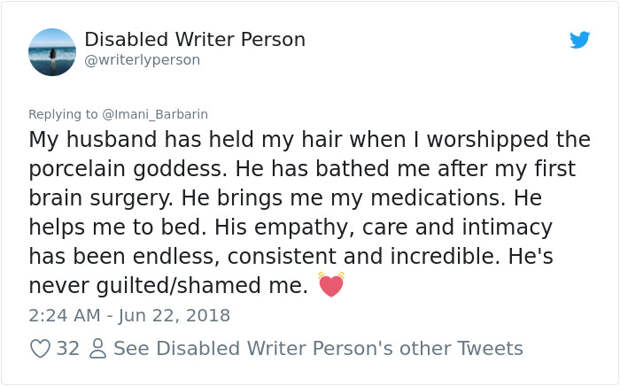The width and height of the screenshot is (620, 386).
Task: Click the @writerlyperson handle
Action: 142,60
